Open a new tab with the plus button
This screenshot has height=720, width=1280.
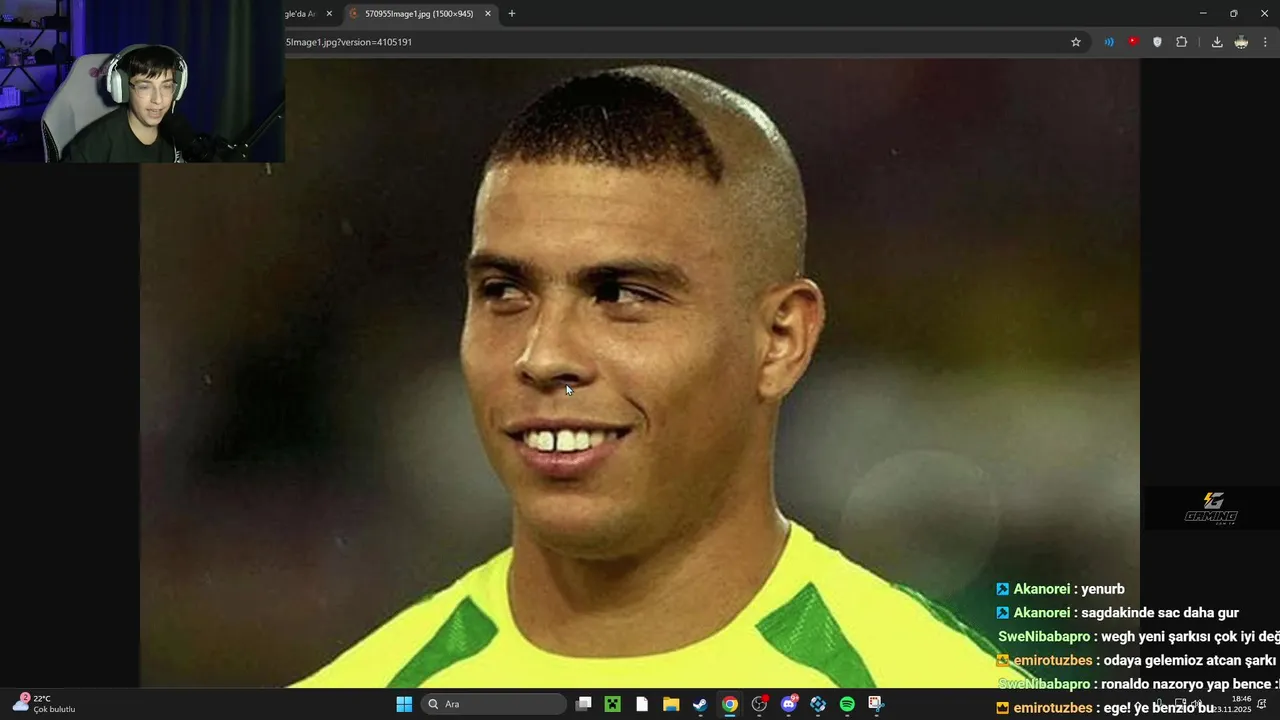pos(512,14)
